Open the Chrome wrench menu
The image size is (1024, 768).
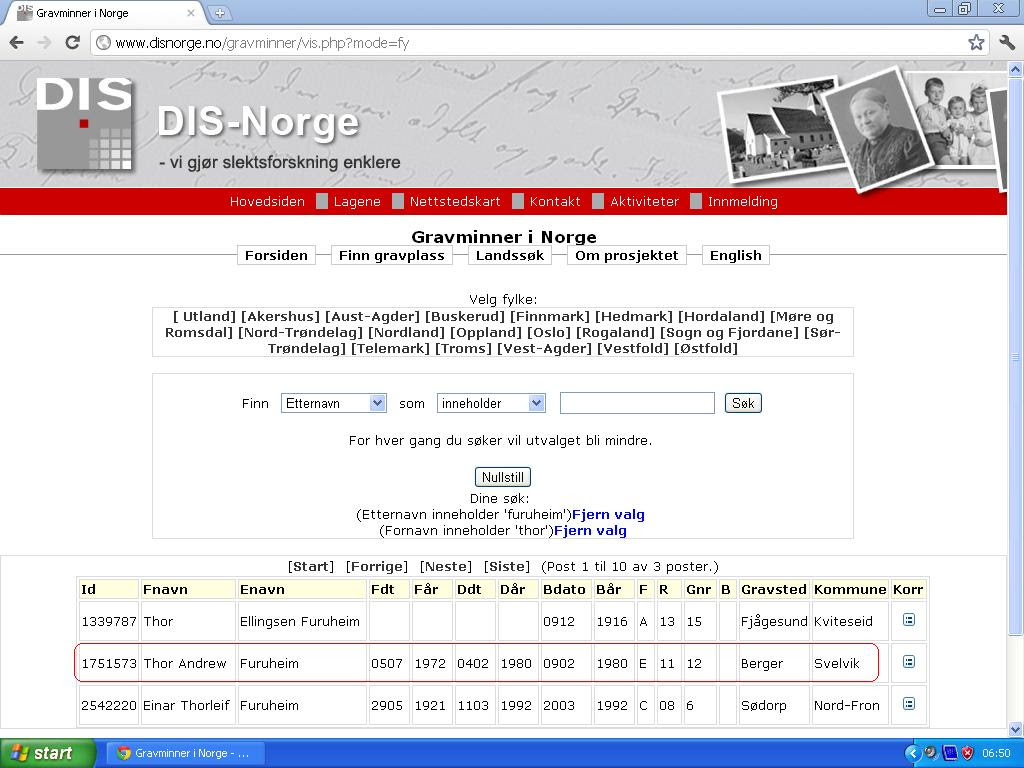click(1006, 43)
